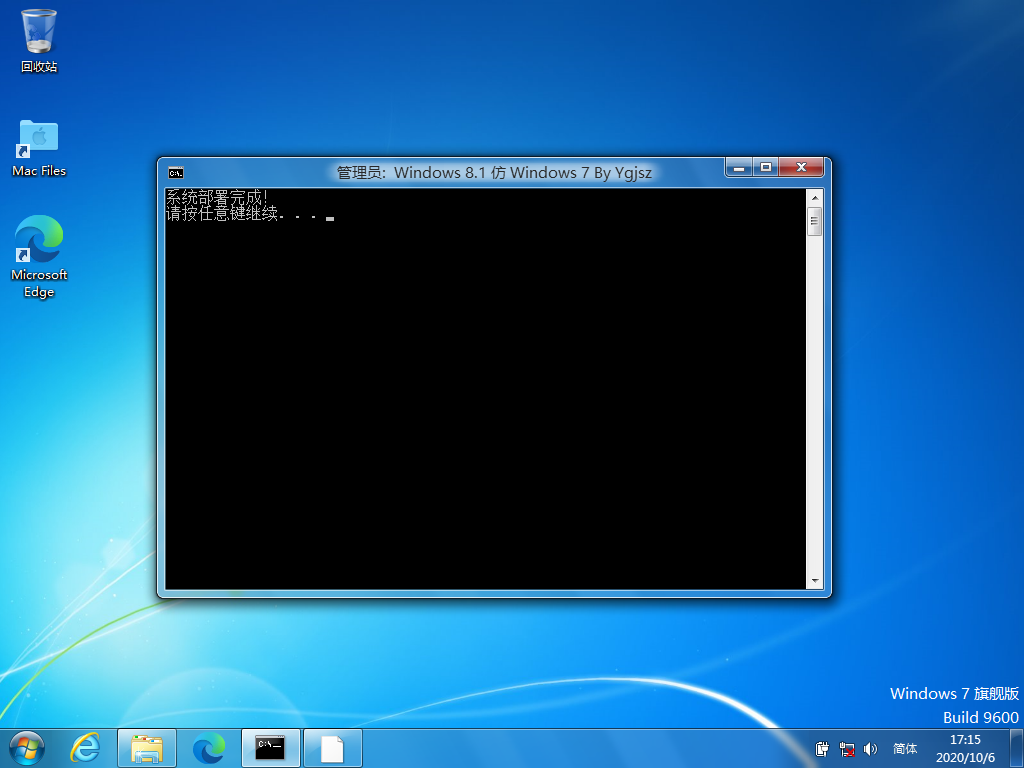Screen dimensions: 1024x768
Task: Click the Show Desktop strip beside the clock
Action: [1017, 748]
